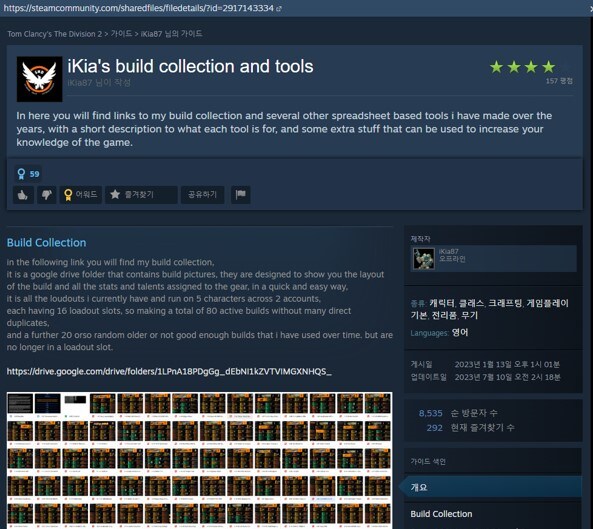Open the external link icon beside URL

click(x=279, y=8)
